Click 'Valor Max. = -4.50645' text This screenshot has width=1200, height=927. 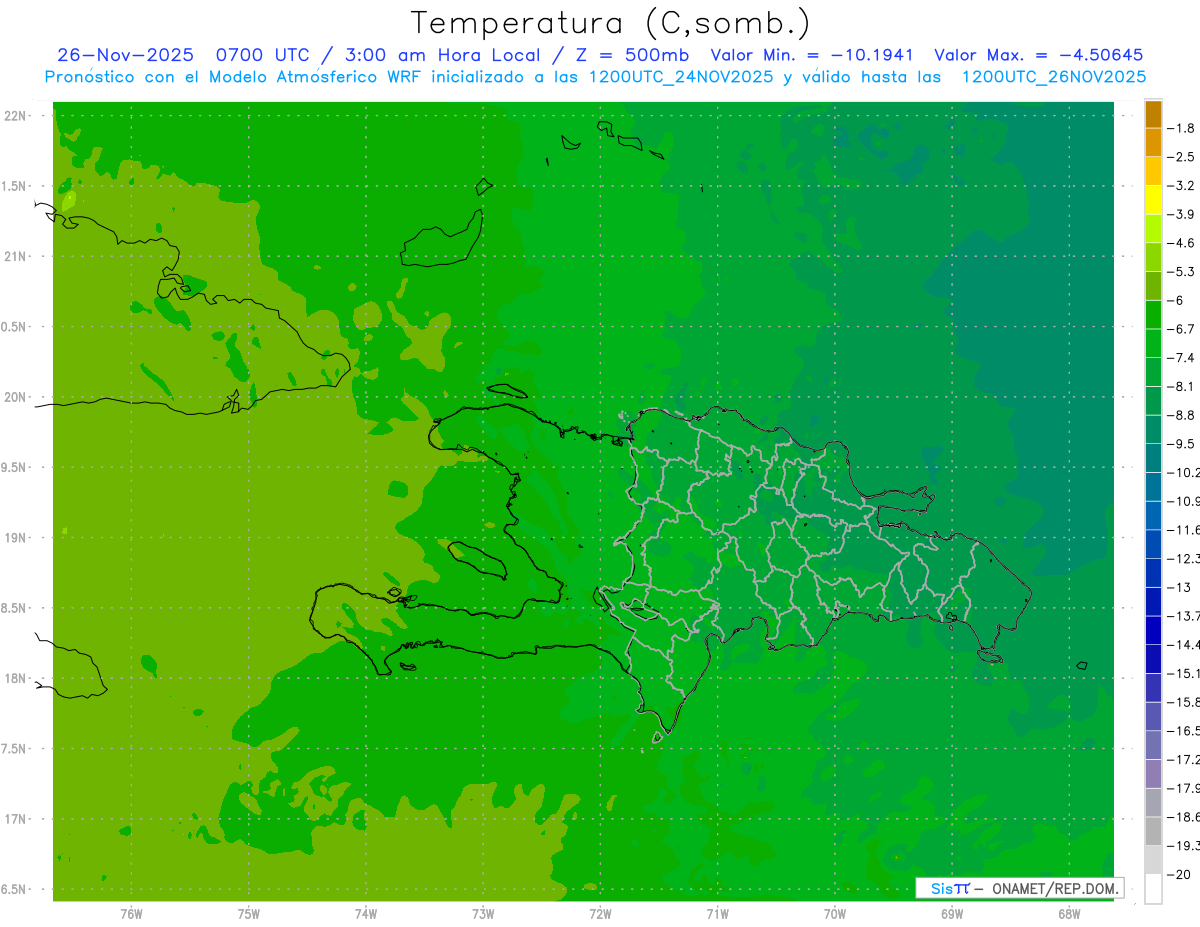pyautogui.click(x=1038, y=55)
